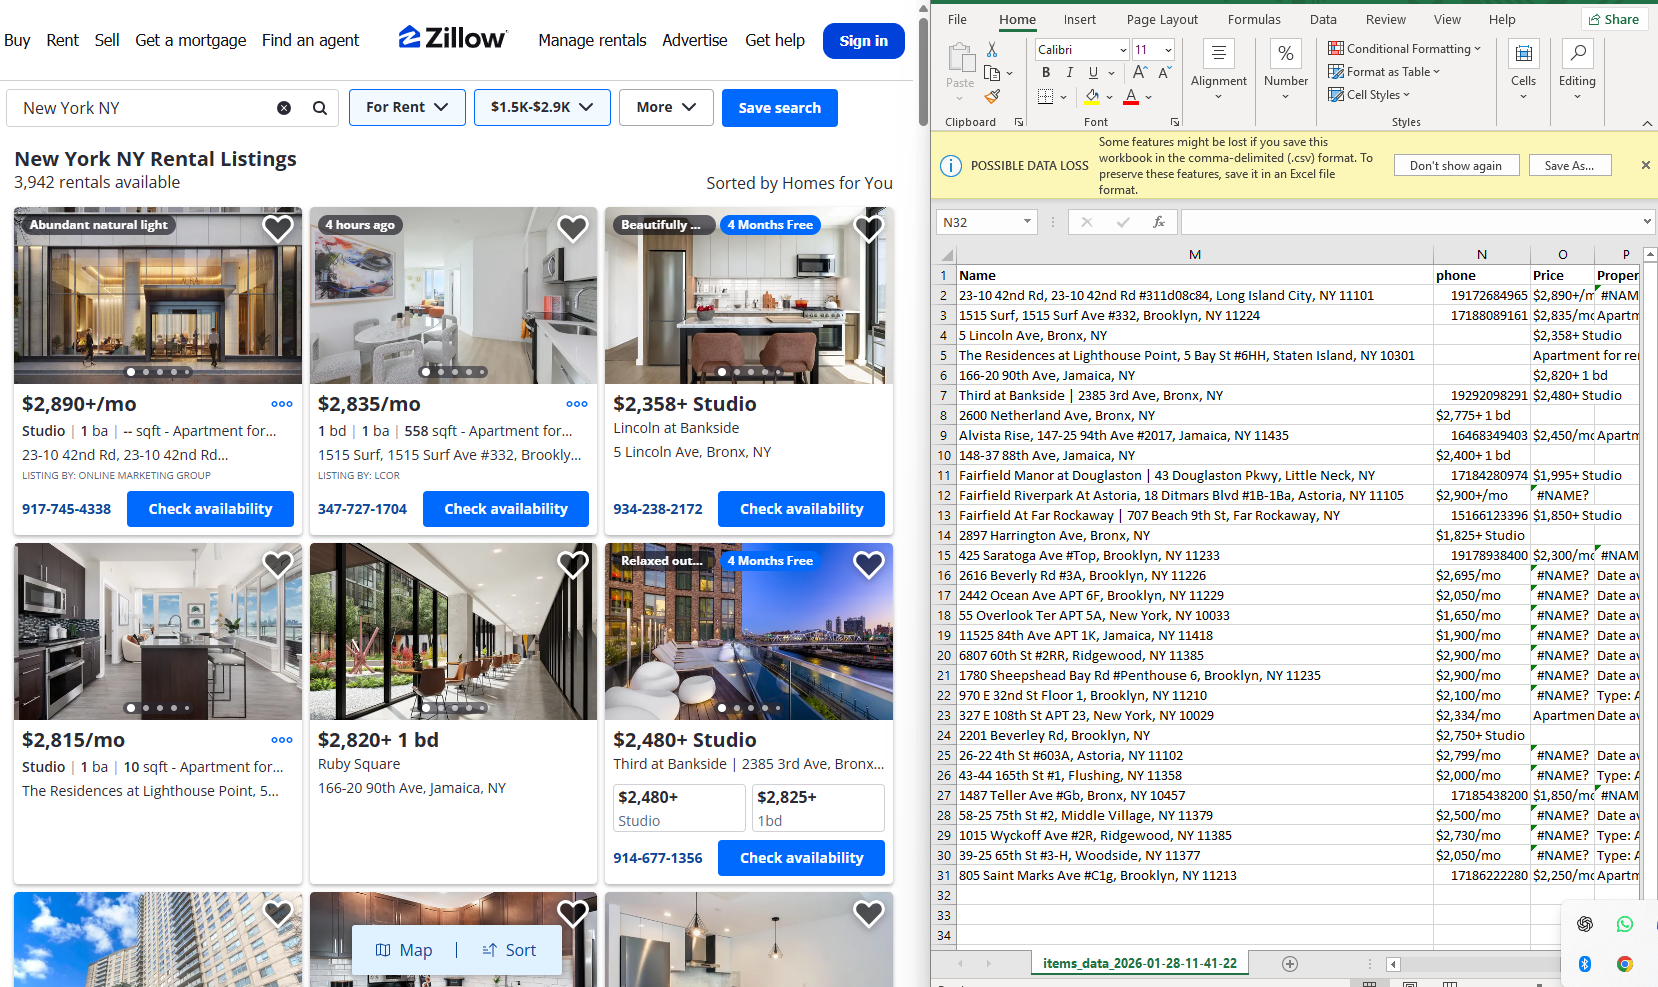Image resolution: width=1658 pixels, height=987 pixels.
Task: Toggle Italic formatting
Action: (1069, 73)
